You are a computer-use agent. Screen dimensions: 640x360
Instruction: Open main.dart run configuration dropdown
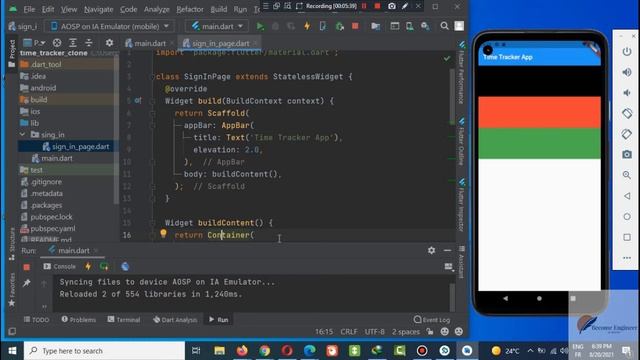(x=217, y=27)
